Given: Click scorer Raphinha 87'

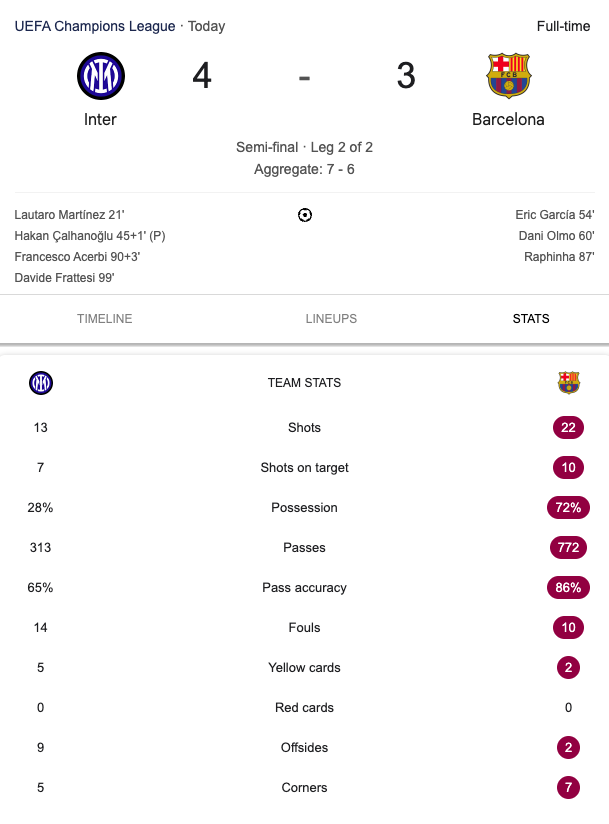Looking at the screenshot, I should point(559,257).
